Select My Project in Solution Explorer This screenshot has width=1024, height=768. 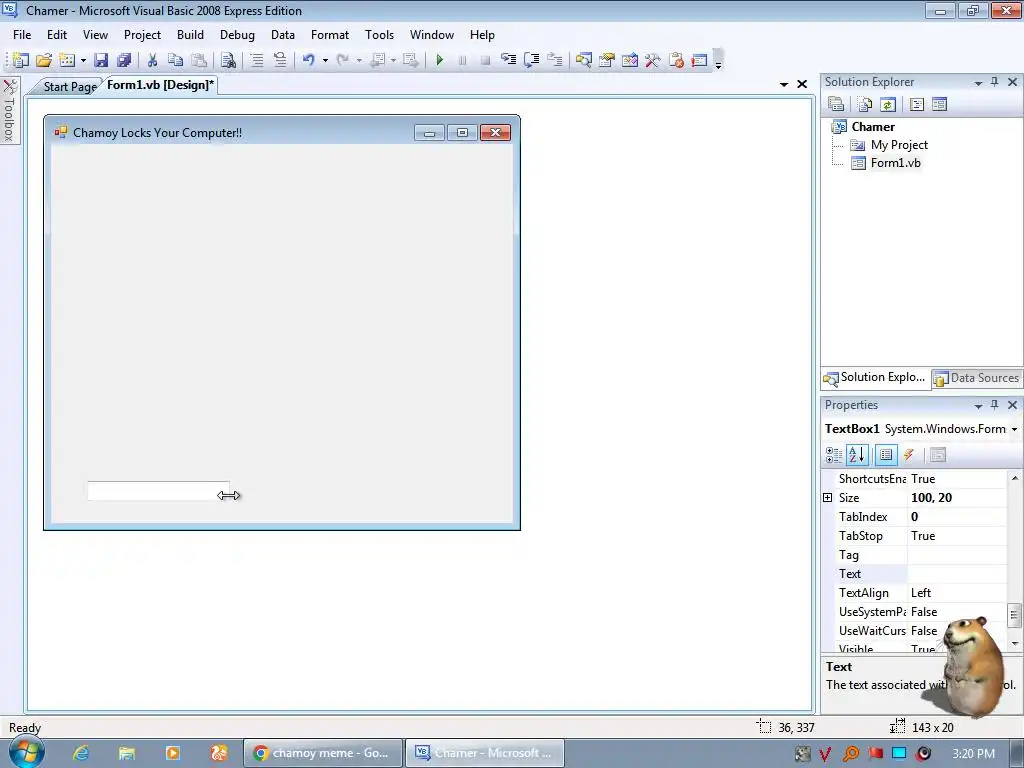tap(899, 145)
